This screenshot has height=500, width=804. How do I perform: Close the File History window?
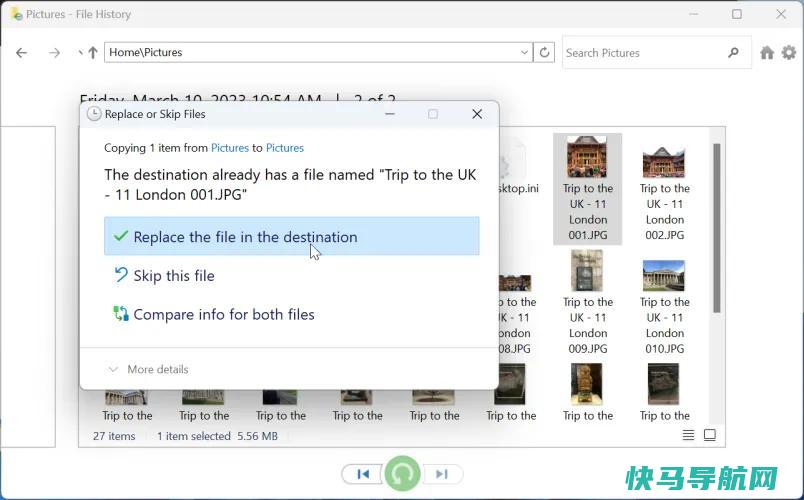point(781,14)
